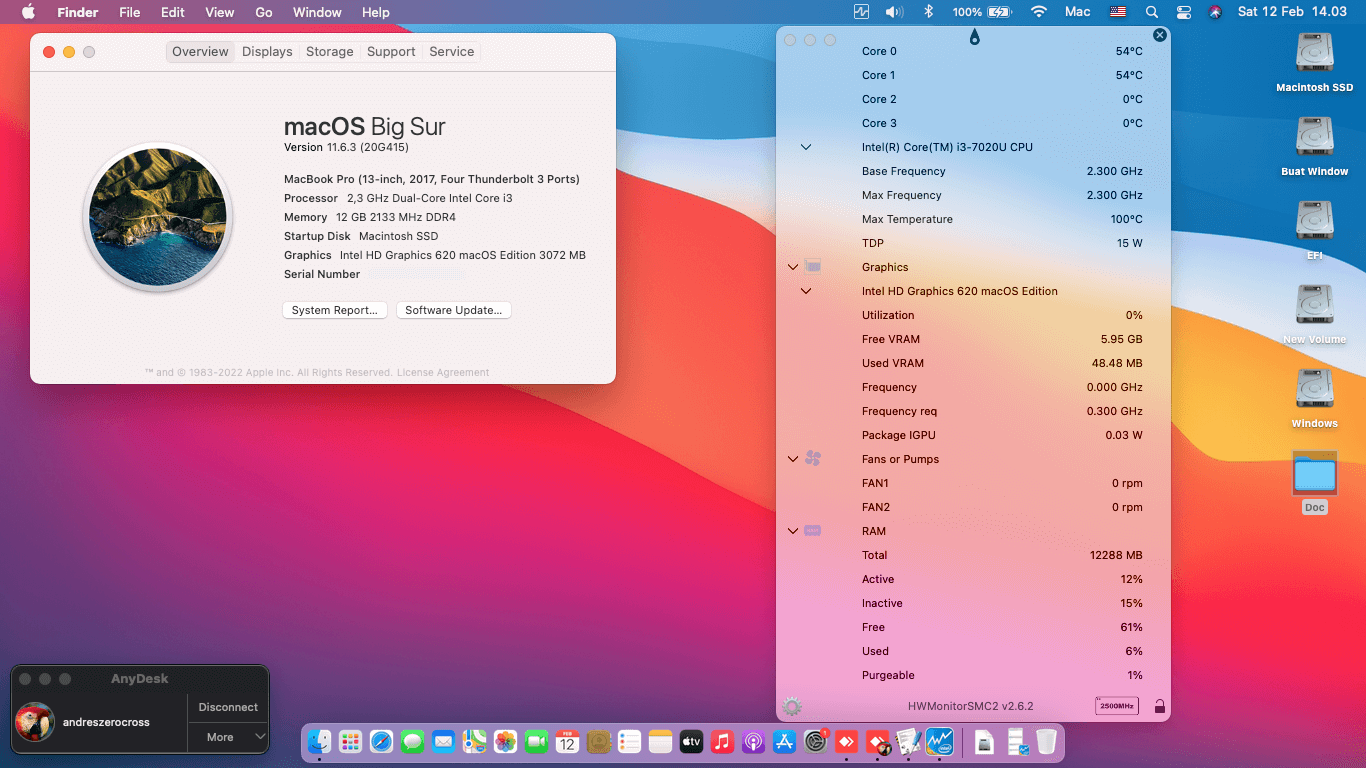Open Spotlight search in the menu bar
1366x768 pixels.
[x=1151, y=12]
